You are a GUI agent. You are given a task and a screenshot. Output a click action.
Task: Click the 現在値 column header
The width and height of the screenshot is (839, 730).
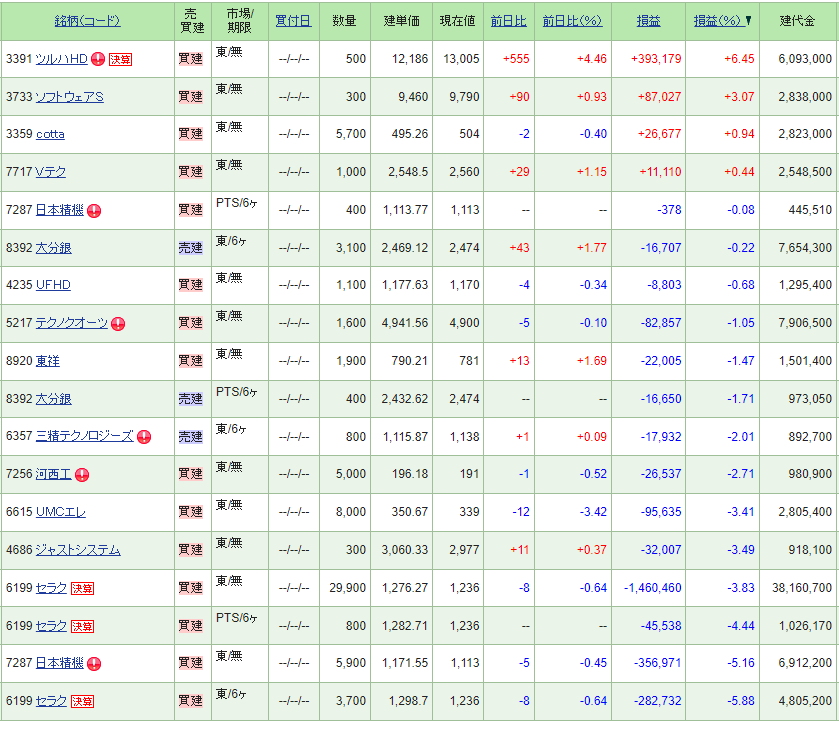point(457,21)
